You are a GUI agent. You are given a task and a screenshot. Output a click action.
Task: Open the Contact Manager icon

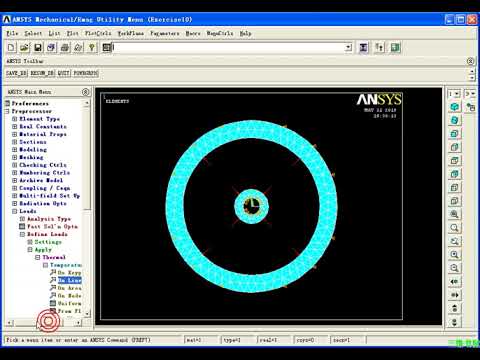pos(395,47)
